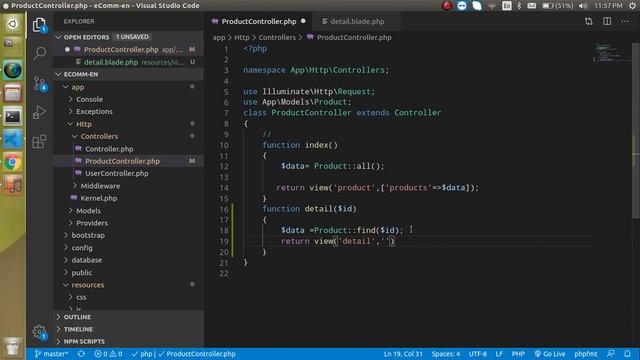Open Kernel.php in the file tree
The image size is (640, 360).
129,198
